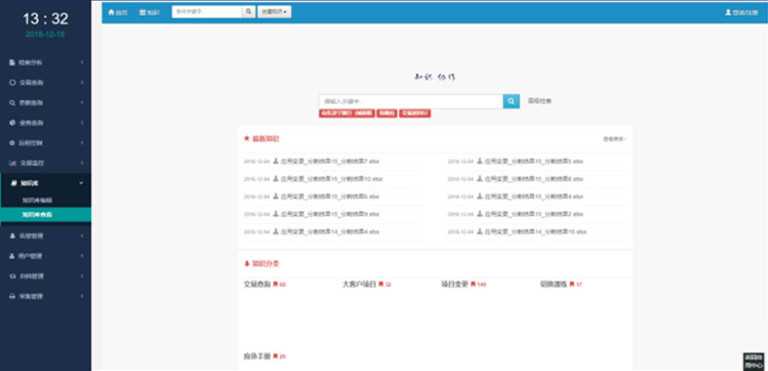Image resolution: width=768 pixels, height=371 pixels.
Task: Click the small magnifier button in top bar
Action: pos(249,12)
